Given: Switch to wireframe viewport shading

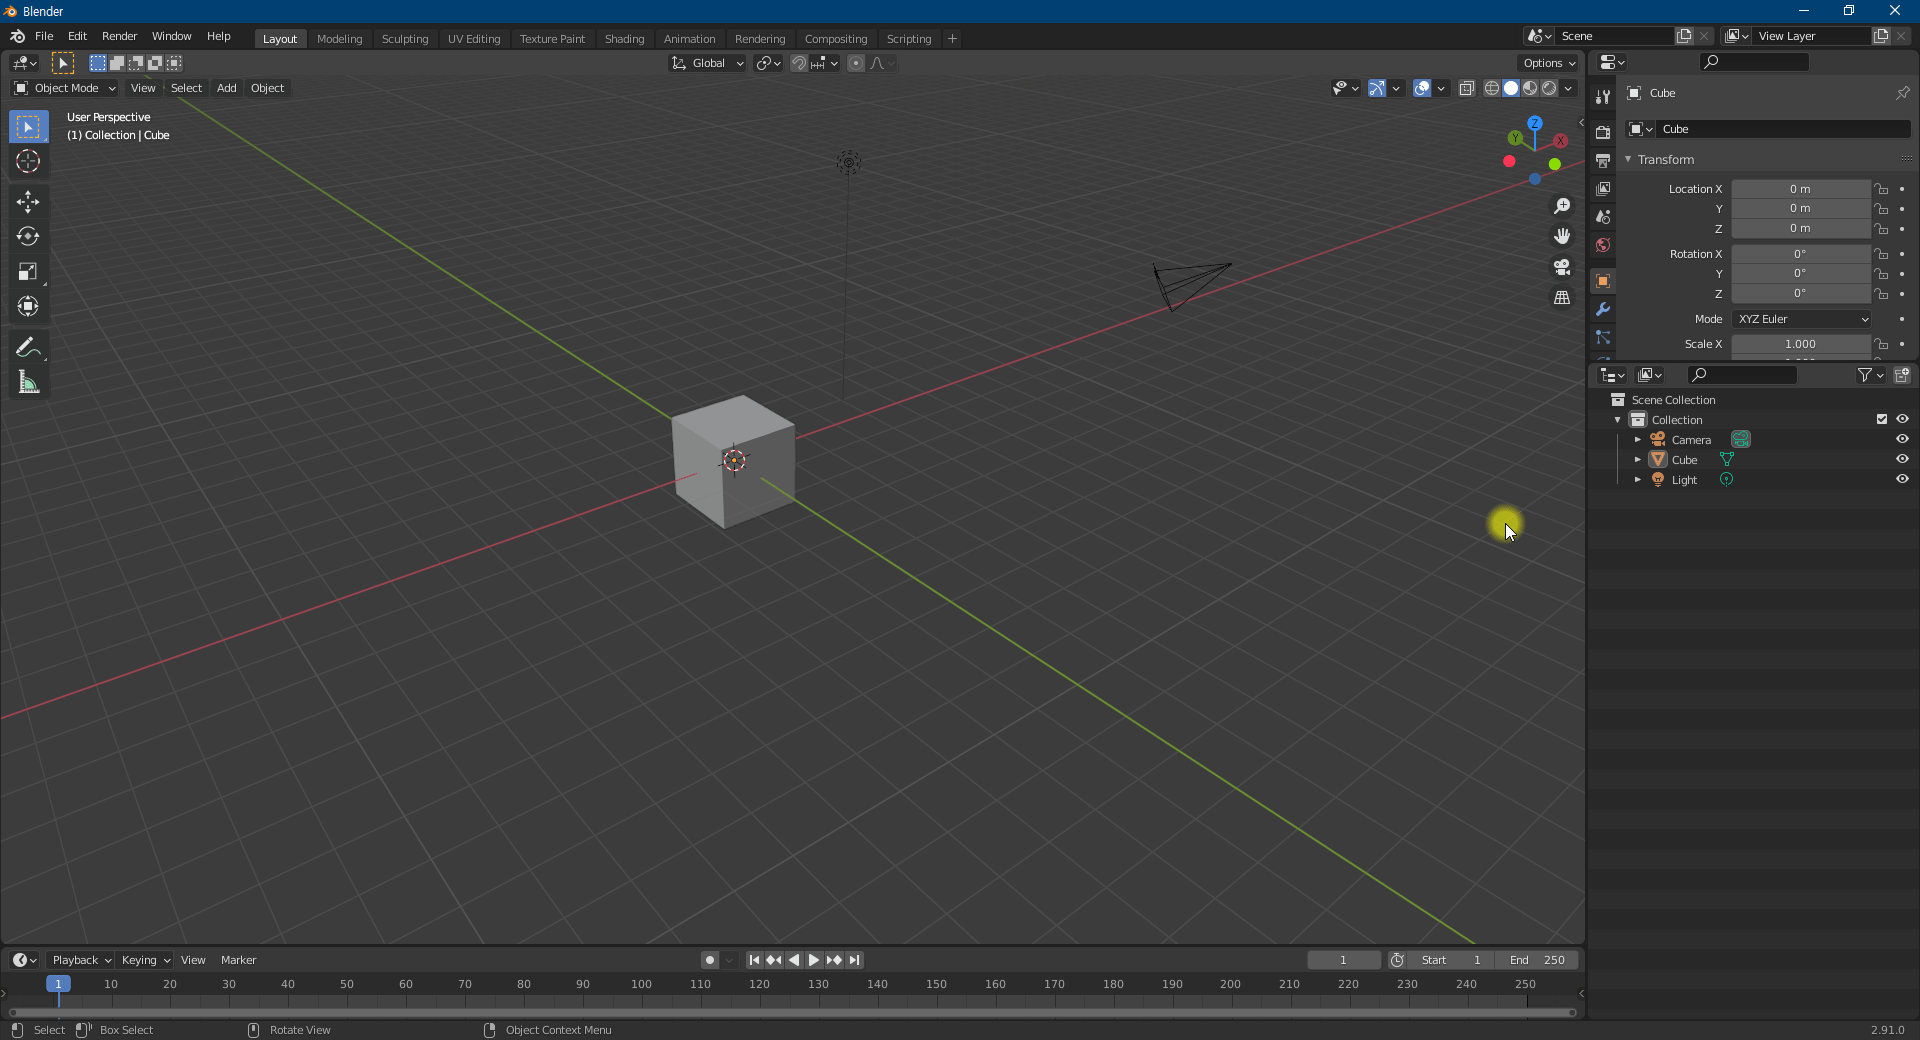Looking at the screenshot, I should click(1492, 88).
